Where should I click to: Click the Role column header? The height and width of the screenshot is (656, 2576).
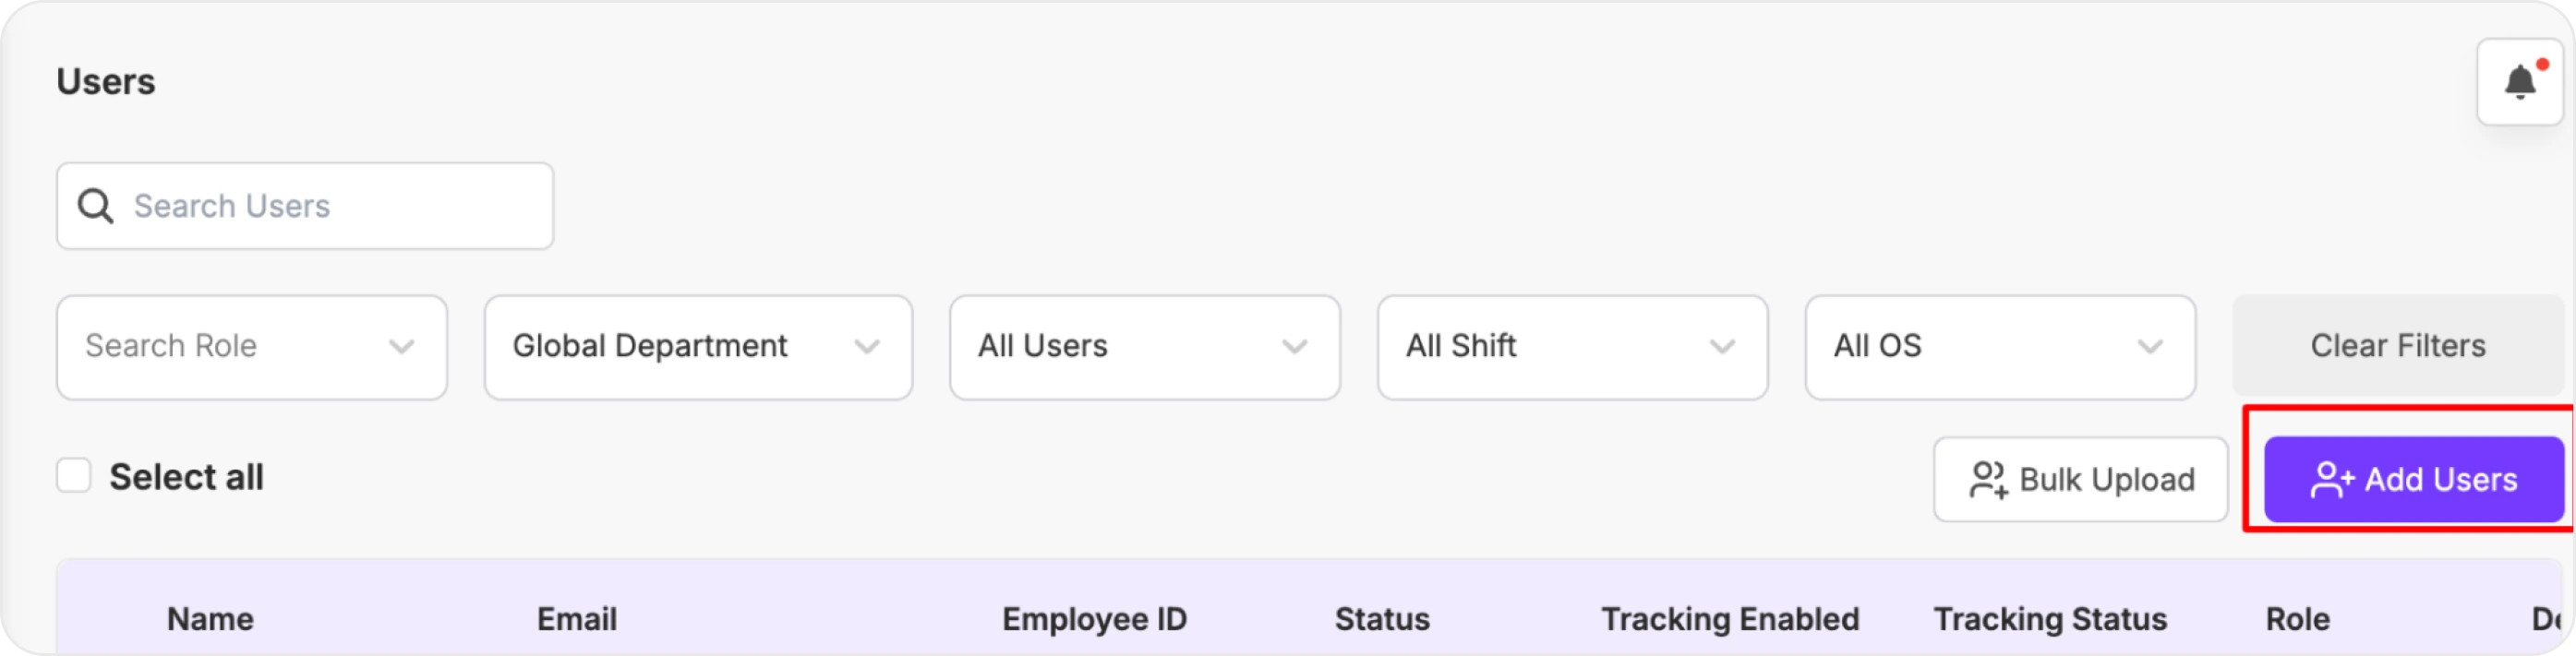point(2297,619)
